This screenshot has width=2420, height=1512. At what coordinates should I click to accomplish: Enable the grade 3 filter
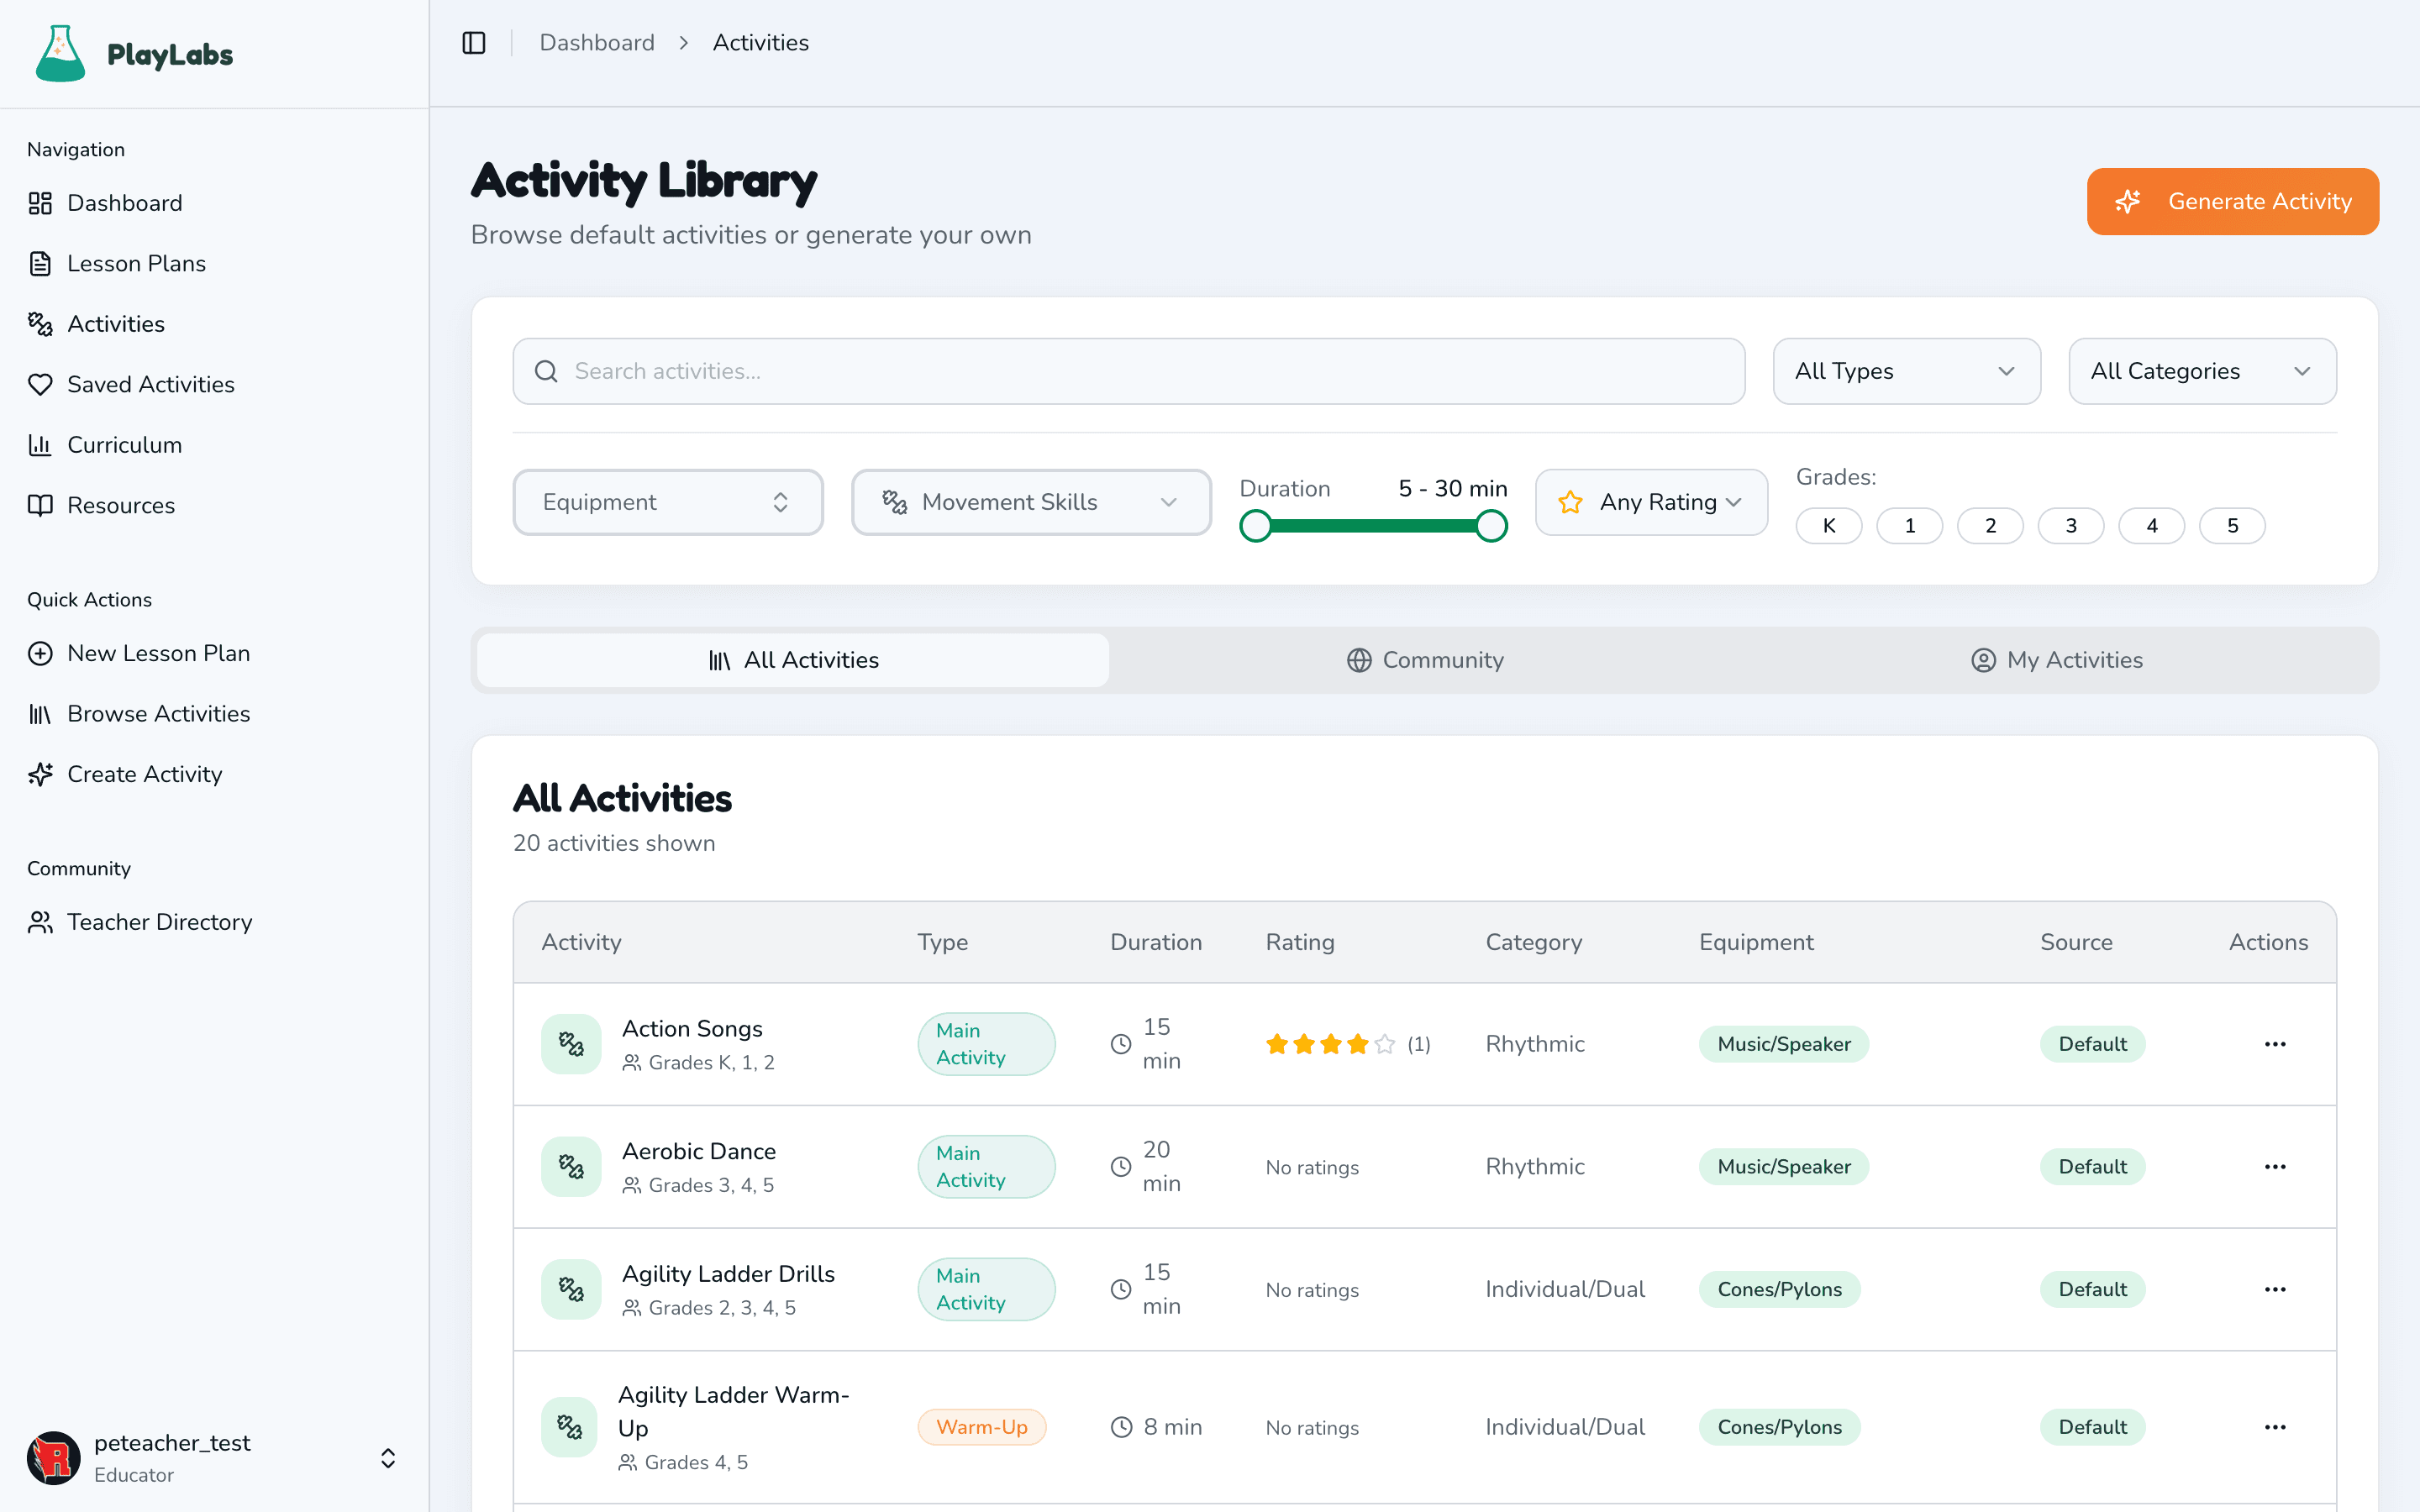coord(2071,525)
